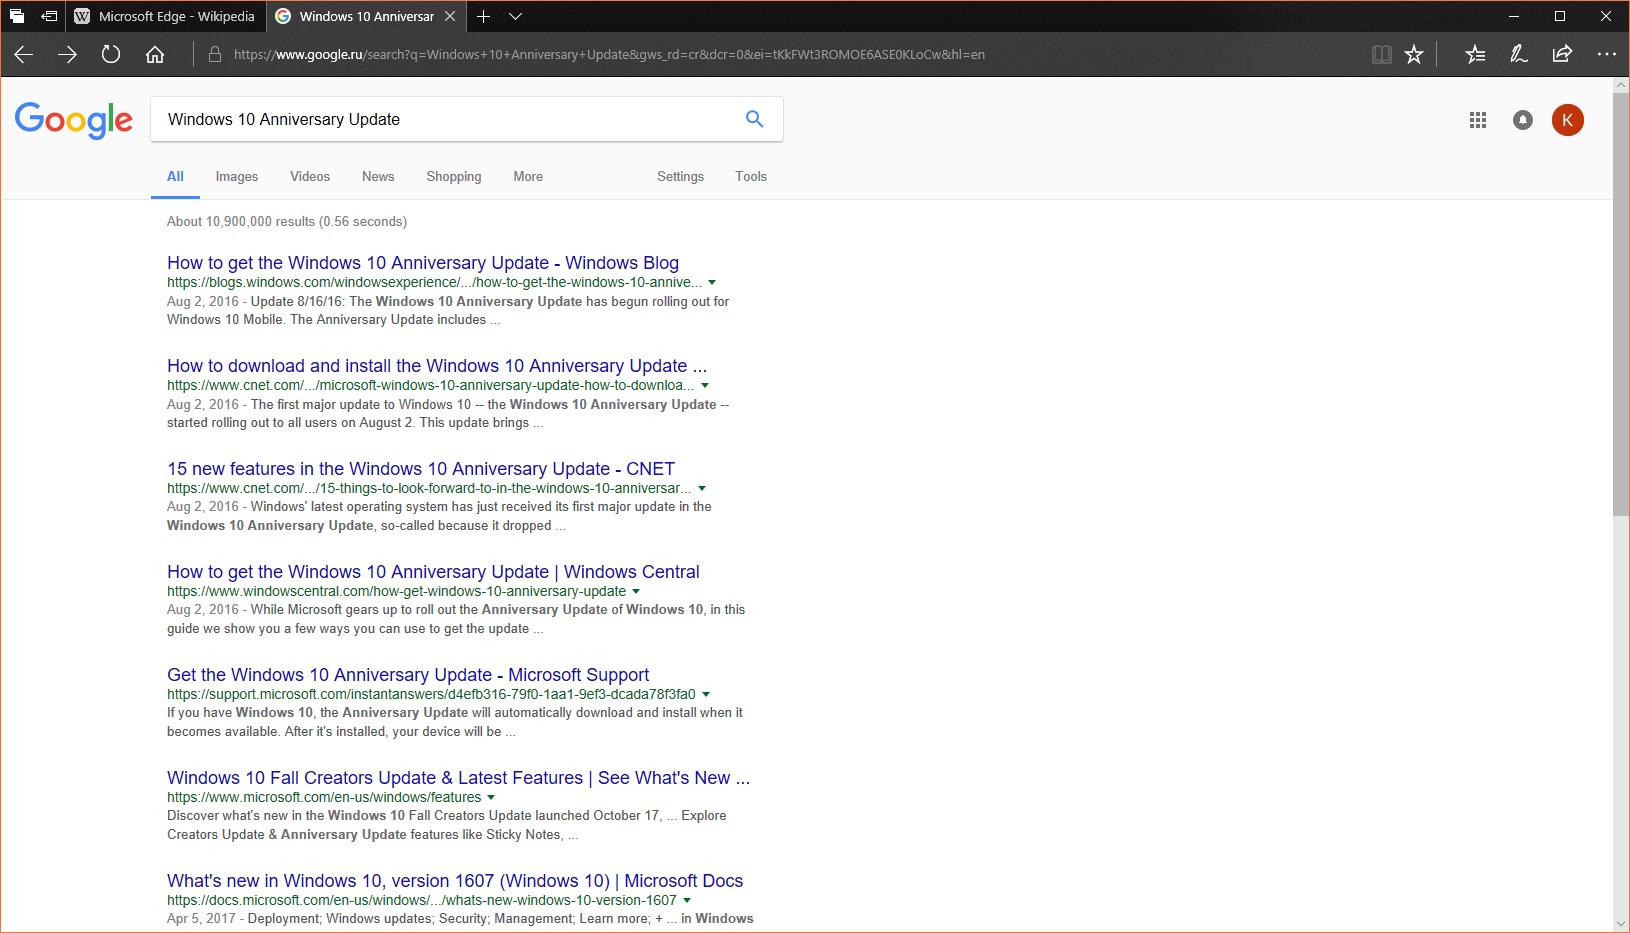Set these tabs aside
Viewport: 1630px width, 933px height.
click(x=49, y=16)
